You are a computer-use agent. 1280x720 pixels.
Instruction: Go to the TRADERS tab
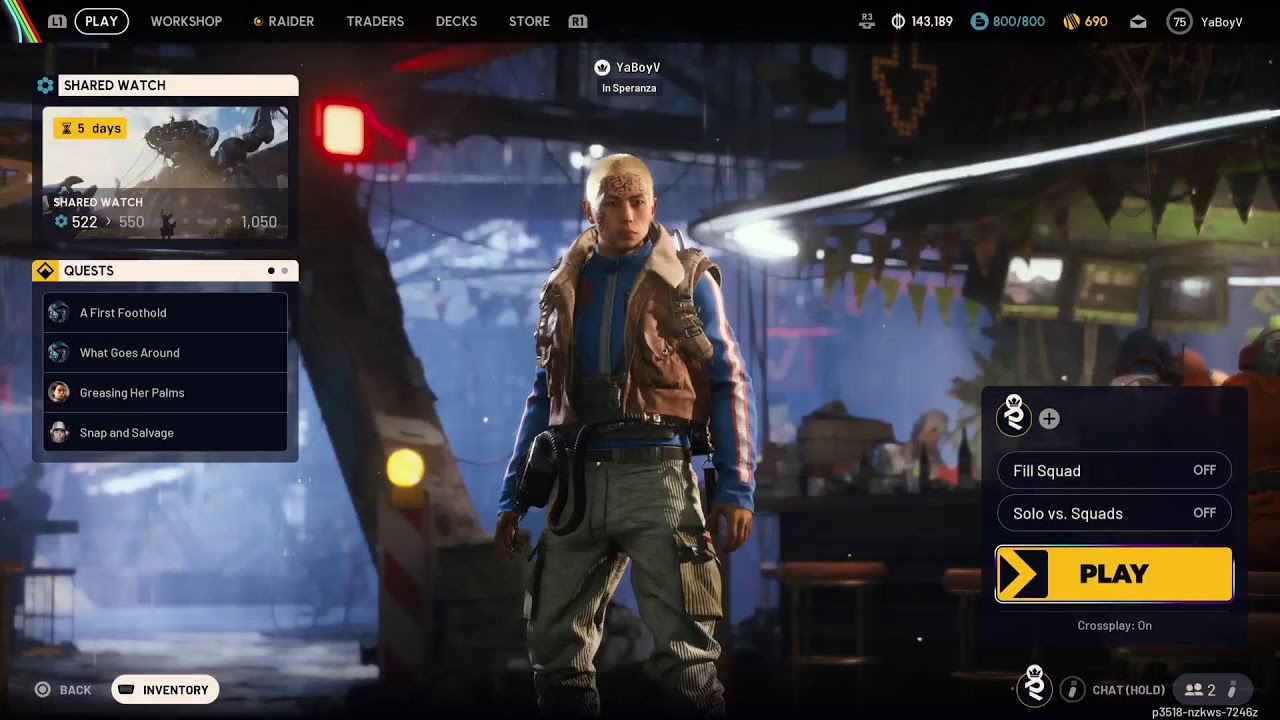point(375,21)
